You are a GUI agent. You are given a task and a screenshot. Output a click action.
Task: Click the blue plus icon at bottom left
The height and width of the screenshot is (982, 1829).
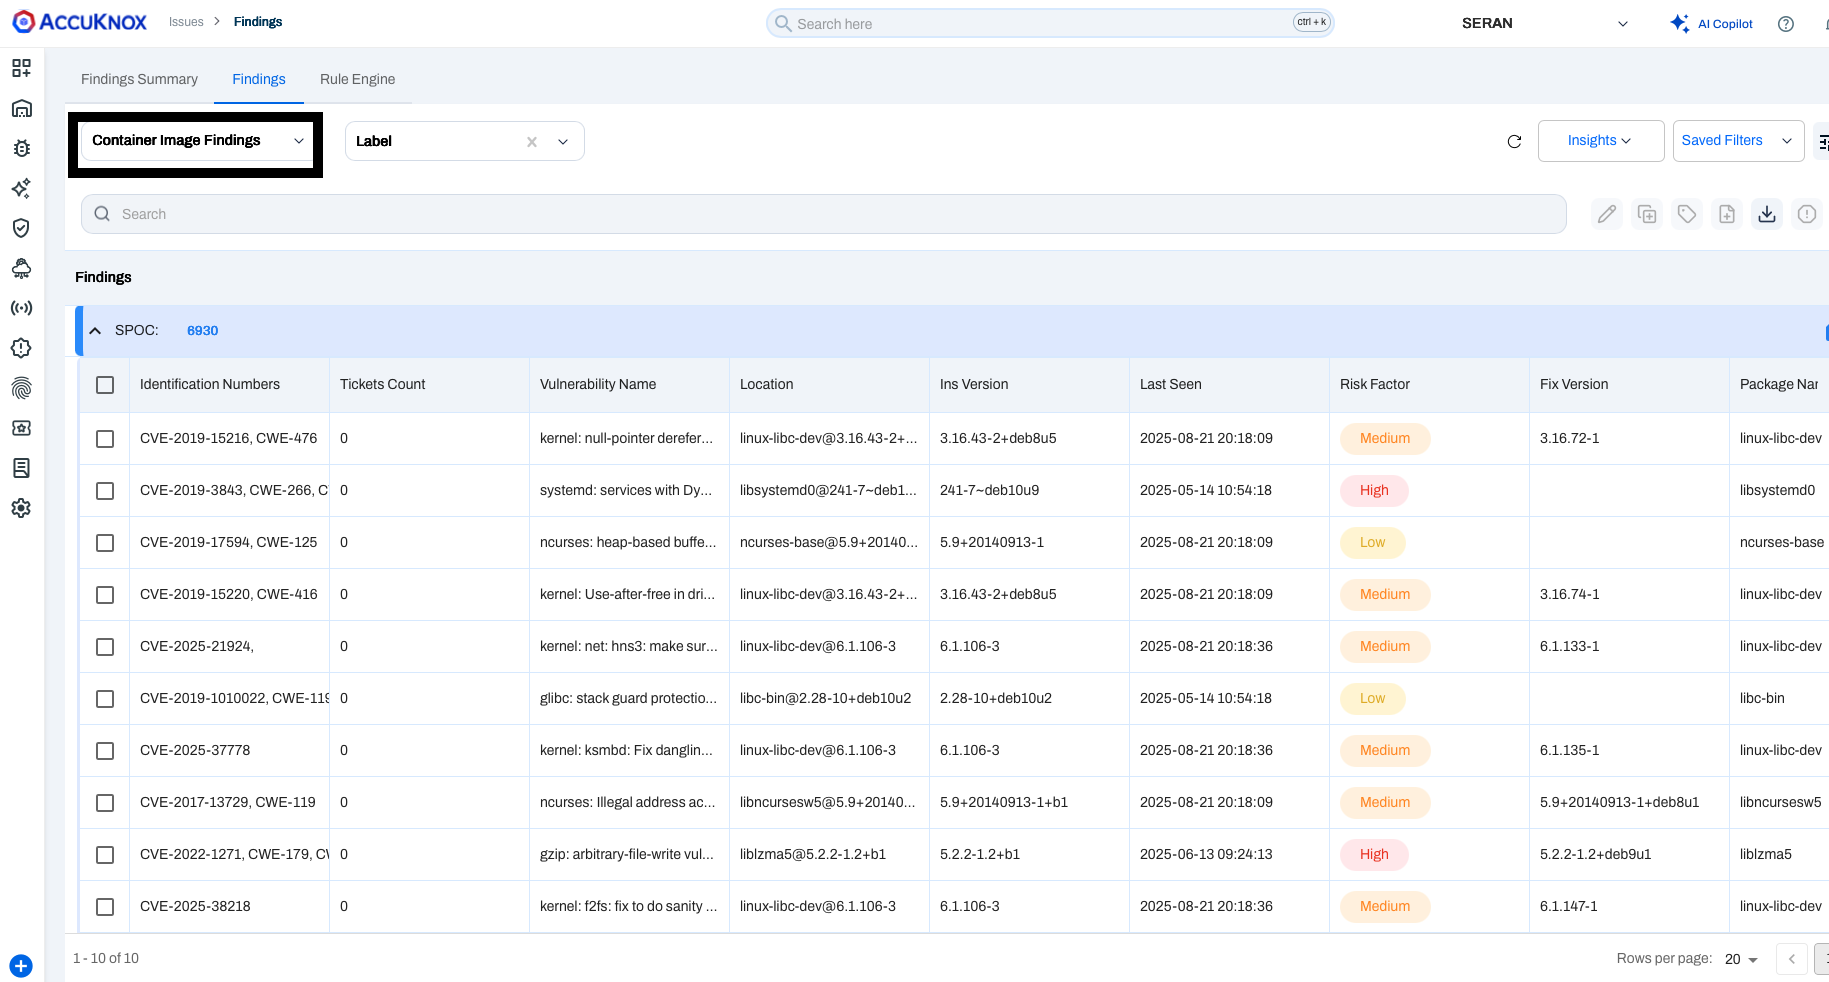[21, 966]
